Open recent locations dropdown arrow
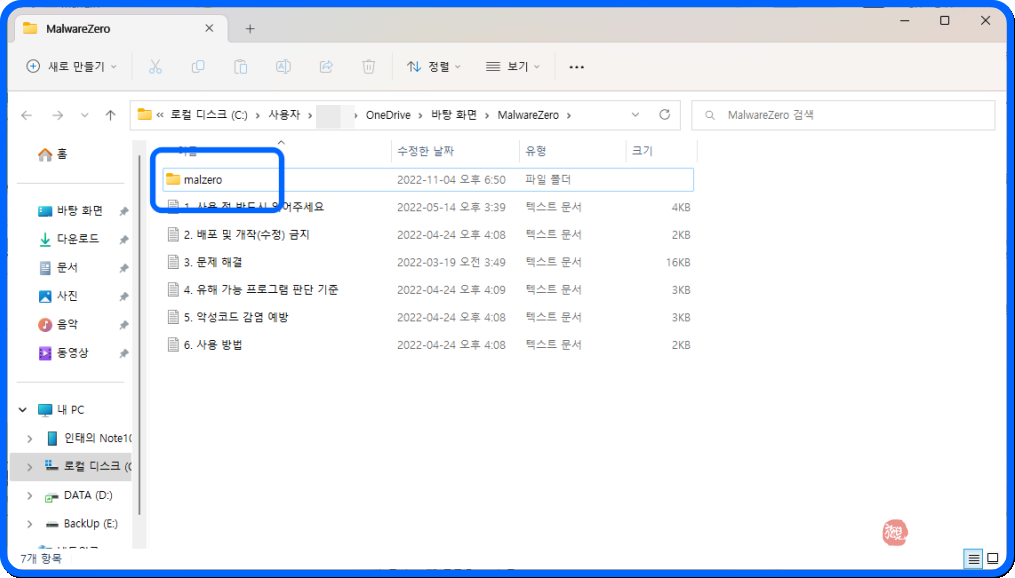Image resolution: width=1015 pixels, height=578 pixels. (84, 115)
